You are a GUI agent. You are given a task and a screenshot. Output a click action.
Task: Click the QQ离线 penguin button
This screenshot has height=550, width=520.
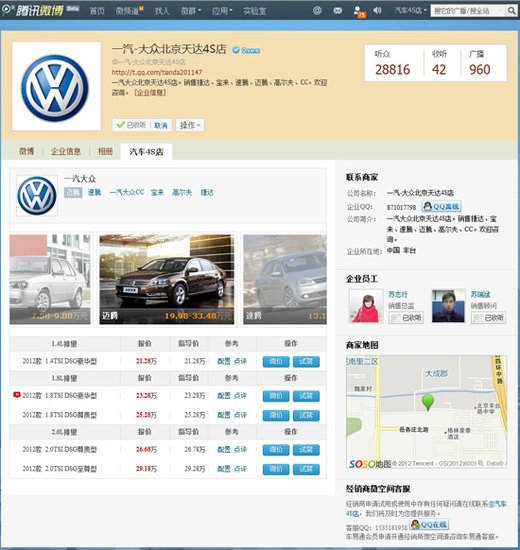click(x=441, y=206)
